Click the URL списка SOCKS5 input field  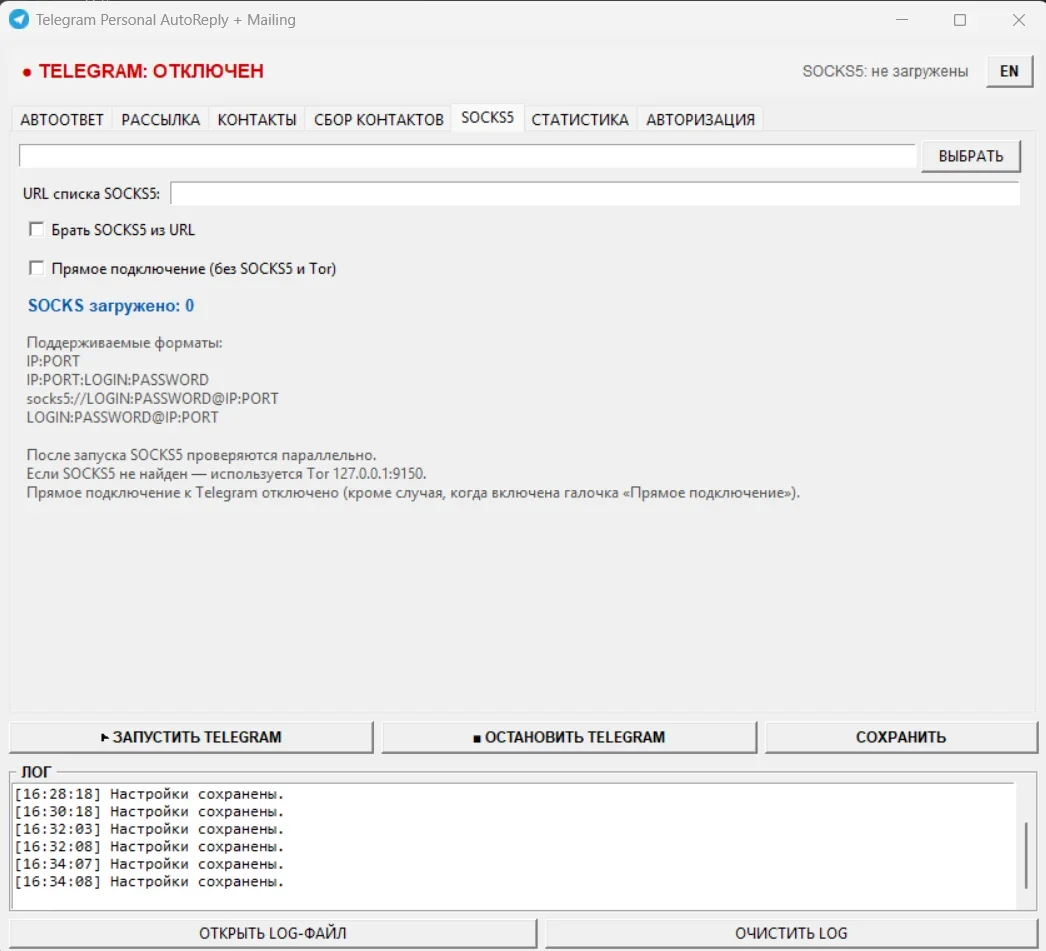(595, 193)
